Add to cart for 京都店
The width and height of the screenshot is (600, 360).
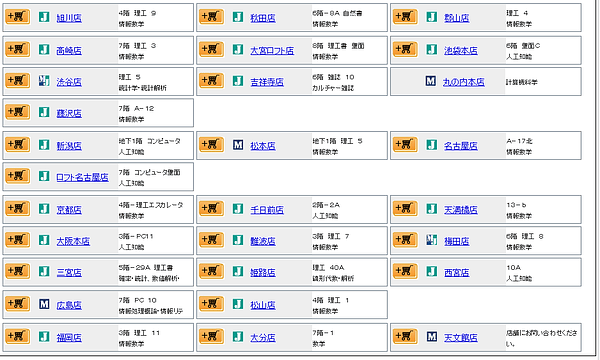tap(18, 209)
